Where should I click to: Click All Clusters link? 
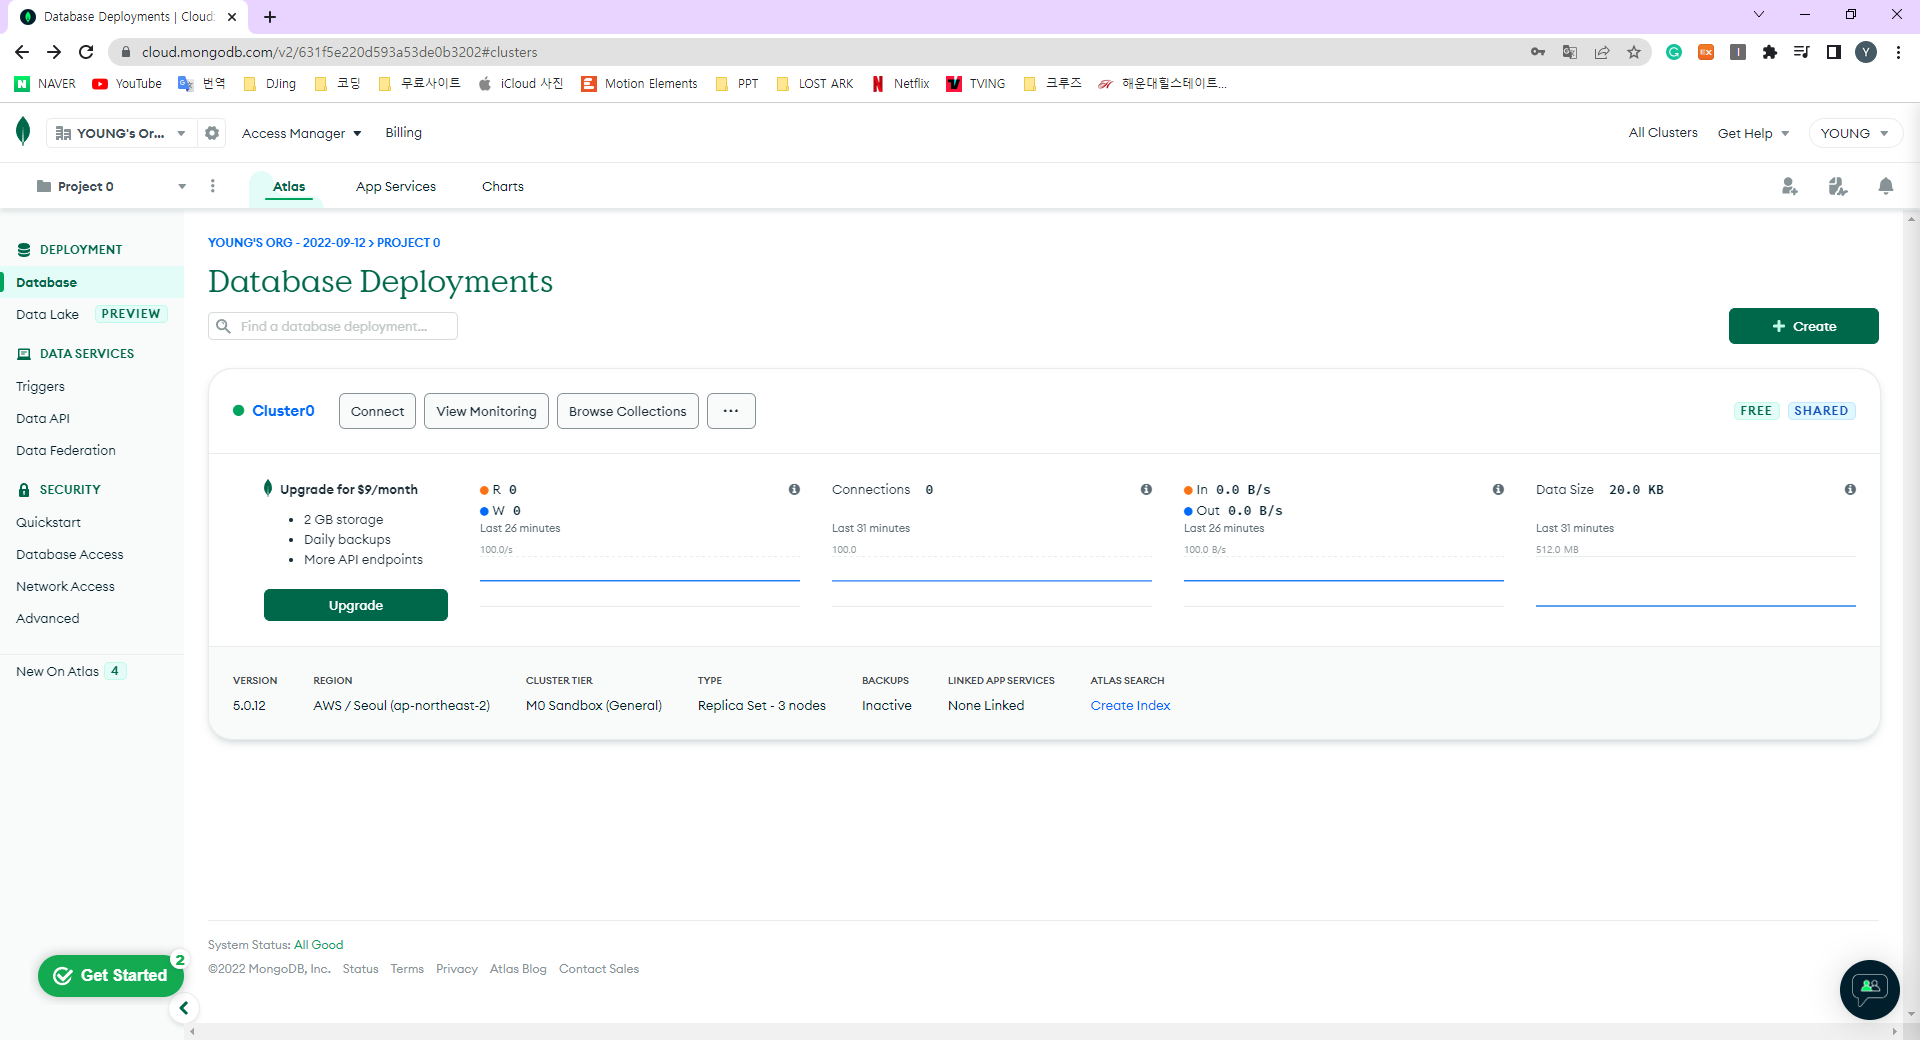tap(1663, 132)
